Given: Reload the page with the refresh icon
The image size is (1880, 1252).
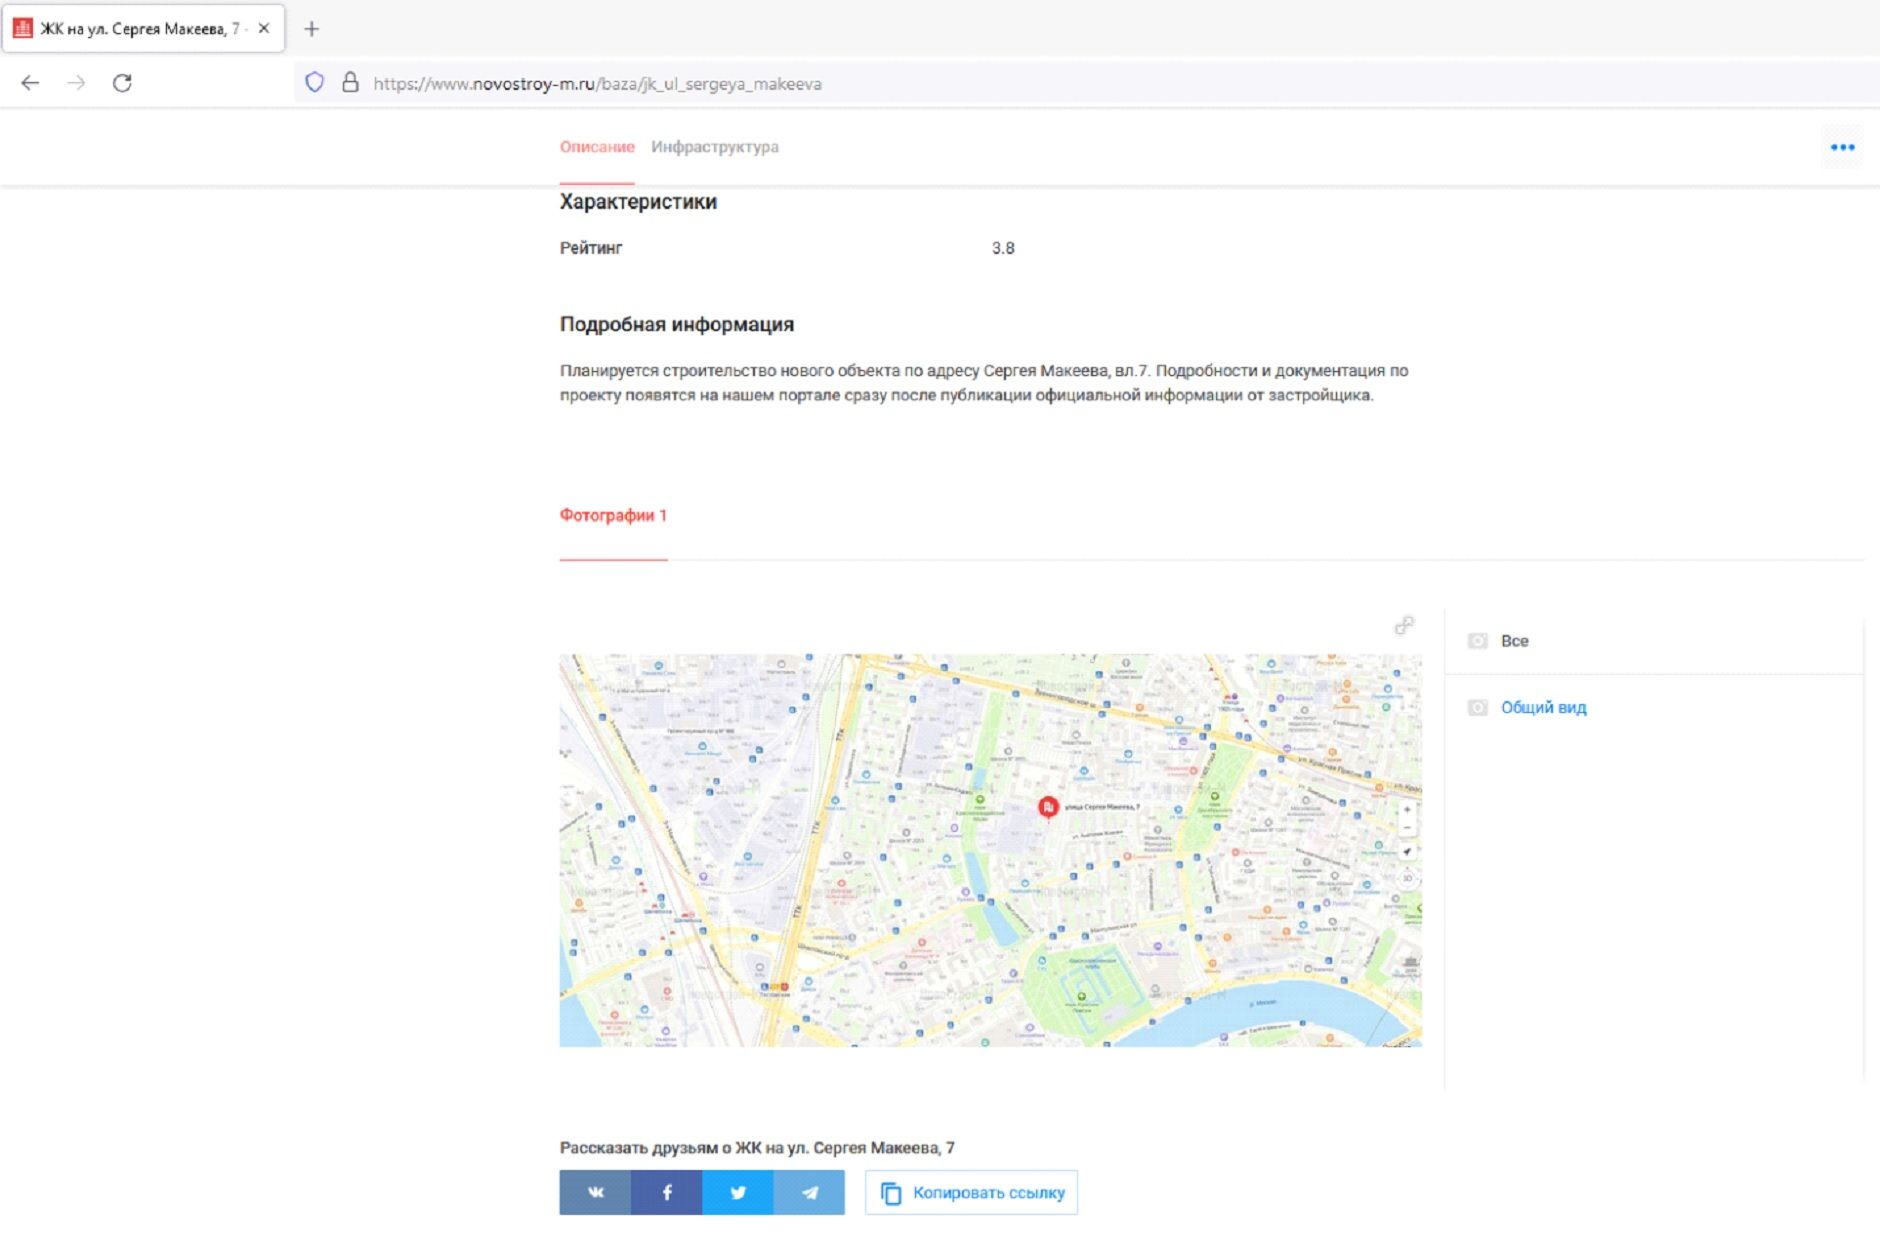Looking at the screenshot, I should click(x=122, y=84).
